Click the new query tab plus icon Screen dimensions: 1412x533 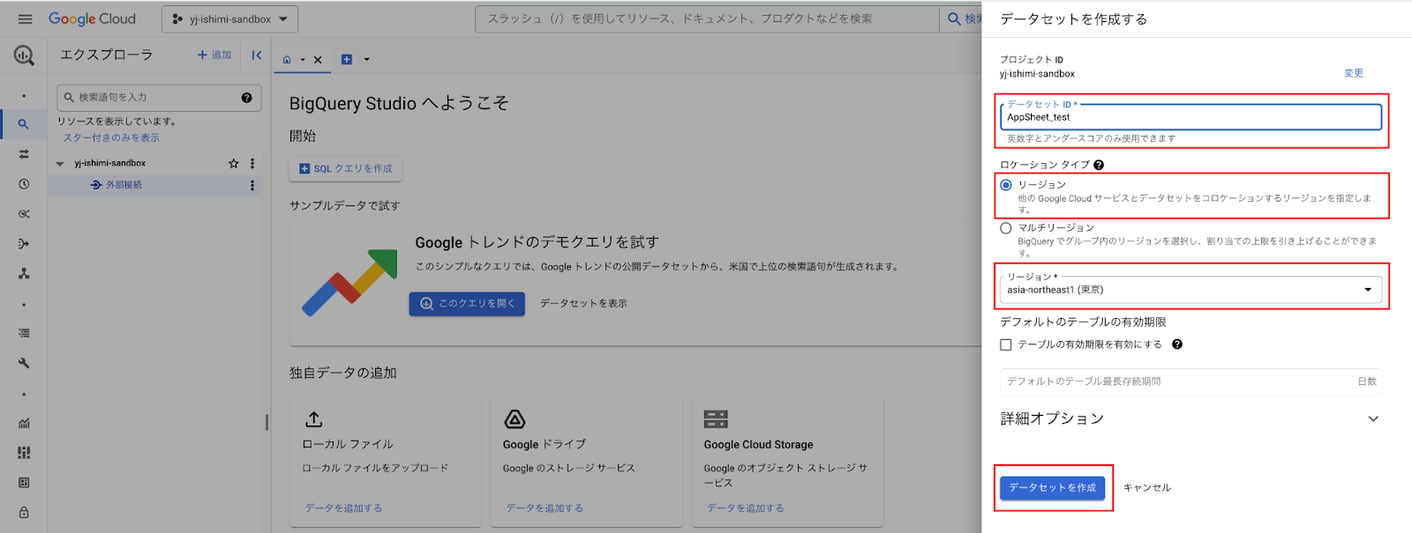click(x=347, y=60)
